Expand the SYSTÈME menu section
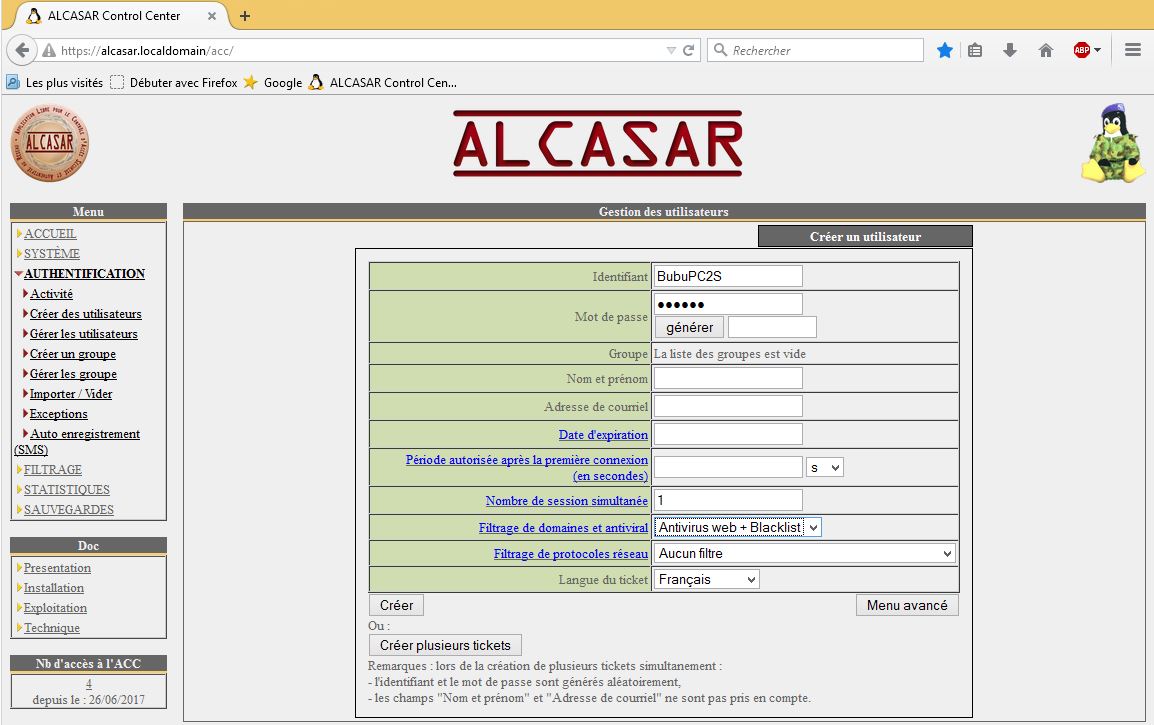1154x725 pixels. pos(51,254)
